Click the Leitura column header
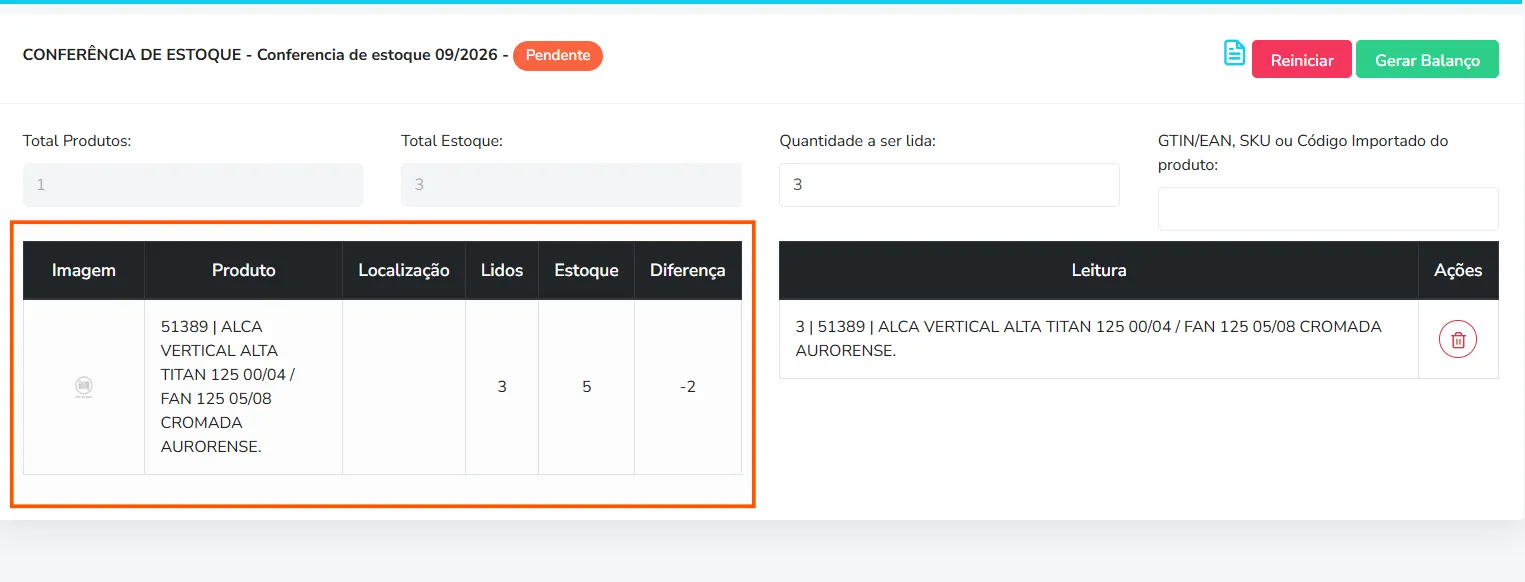Image resolution: width=1525 pixels, height=582 pixels. pos(1099,270)
